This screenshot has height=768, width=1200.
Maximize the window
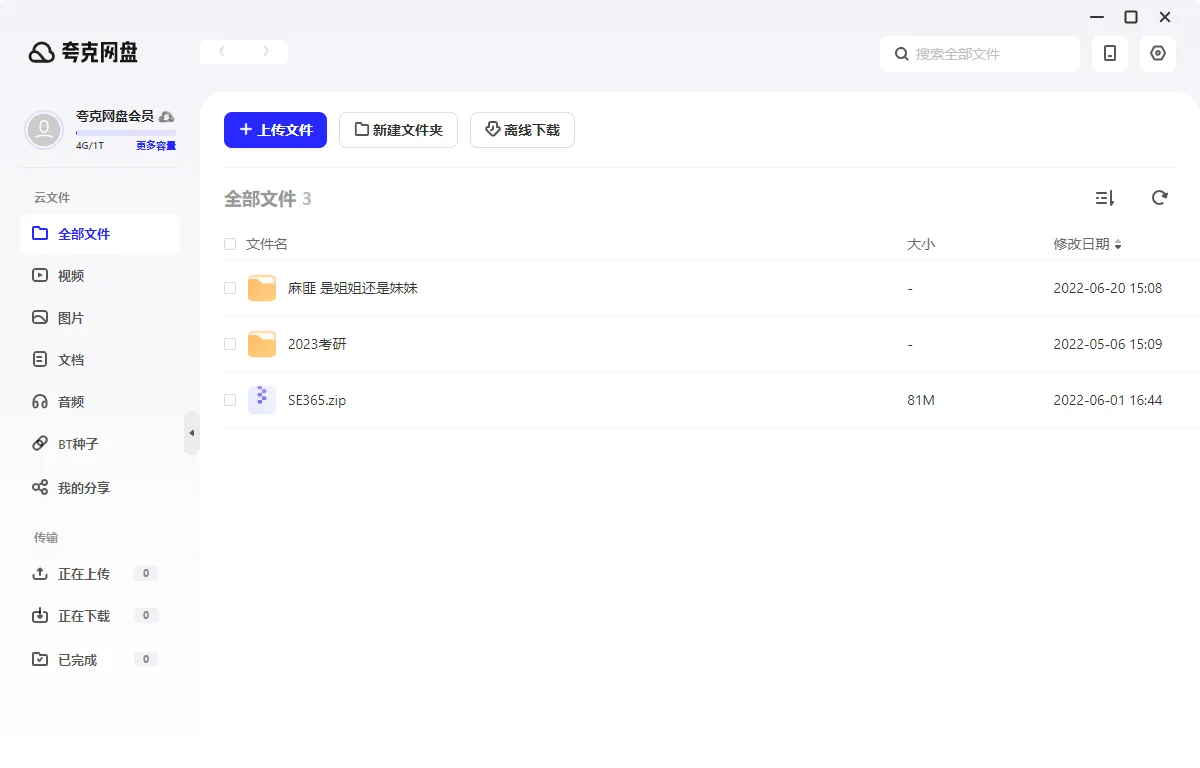click(x=1131, y=17)
